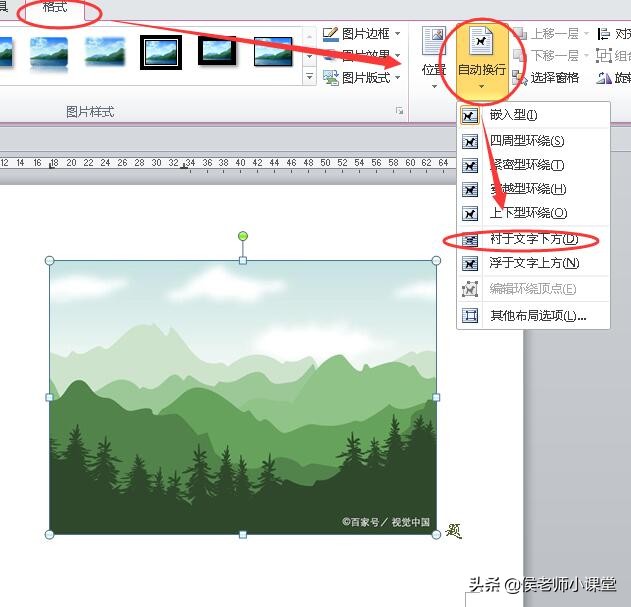Choose the Tight wrap (紧密型环绕) icon
This screenshot has height=607, width=631.
(470, 166)
